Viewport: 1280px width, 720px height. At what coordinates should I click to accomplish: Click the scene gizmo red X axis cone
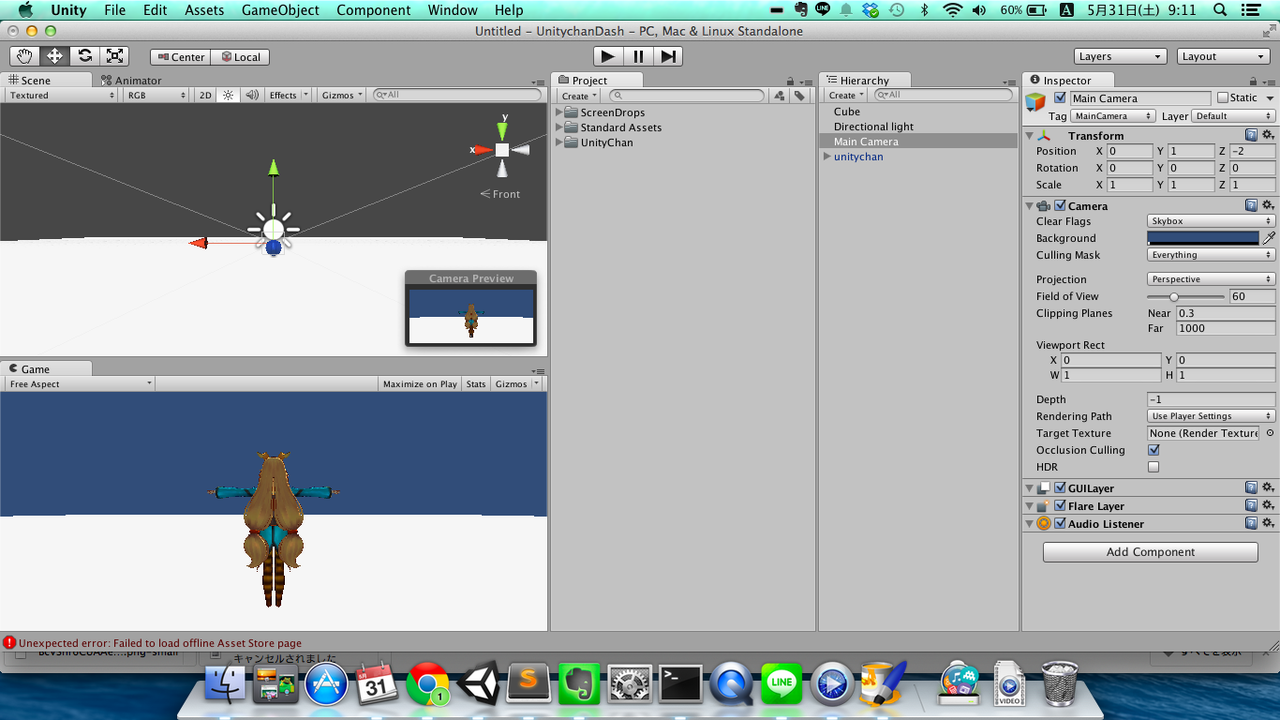click(483, 150)
